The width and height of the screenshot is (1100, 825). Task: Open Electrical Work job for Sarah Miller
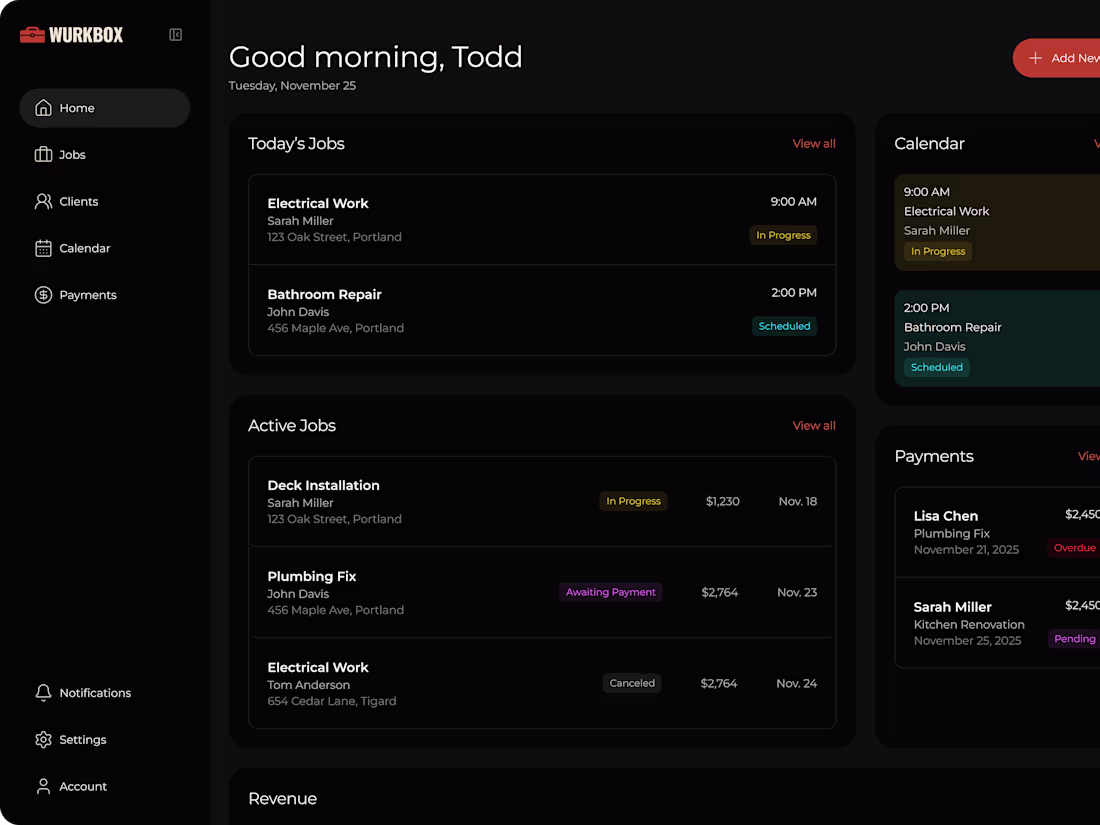542,220
